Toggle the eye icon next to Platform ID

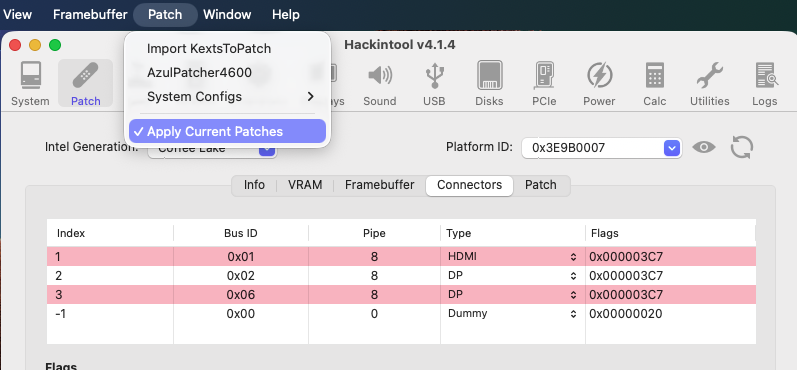coord(704,148)
